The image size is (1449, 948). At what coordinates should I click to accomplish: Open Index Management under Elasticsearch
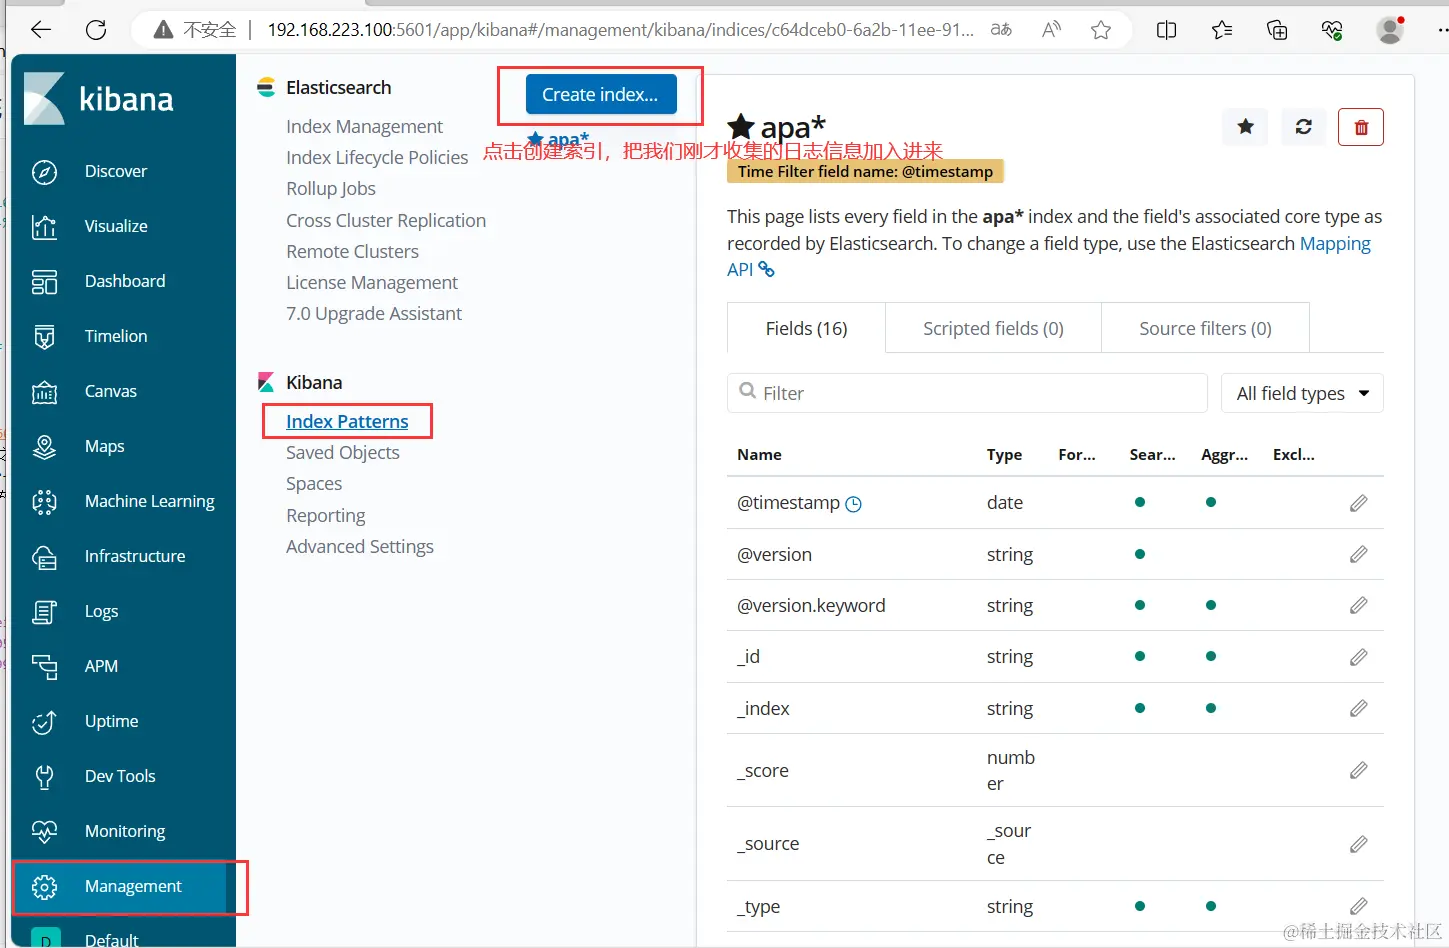[364, 127]
